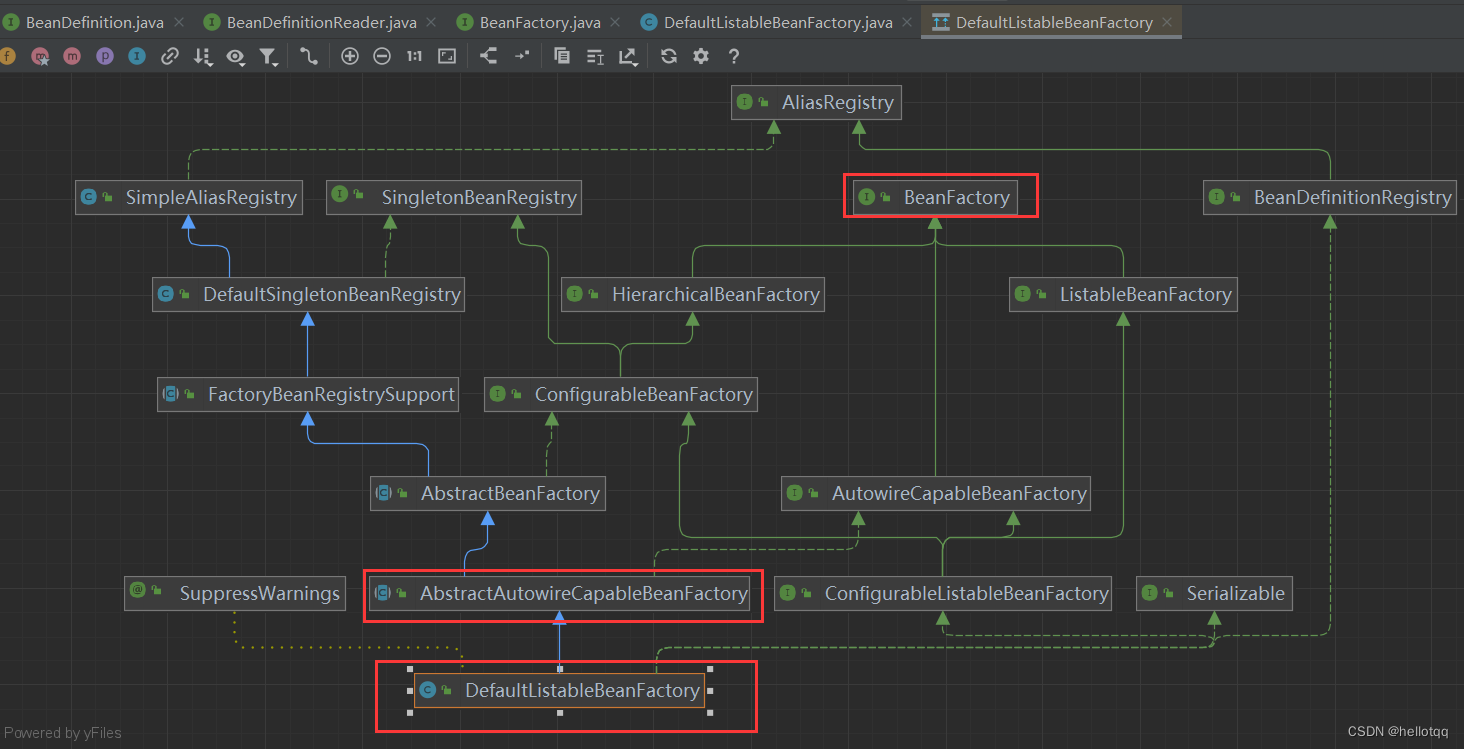The height and width of the screenshot is (749, 1464).
Task: Select the AutowireCapableBeanFactory node
Action: 936,493
